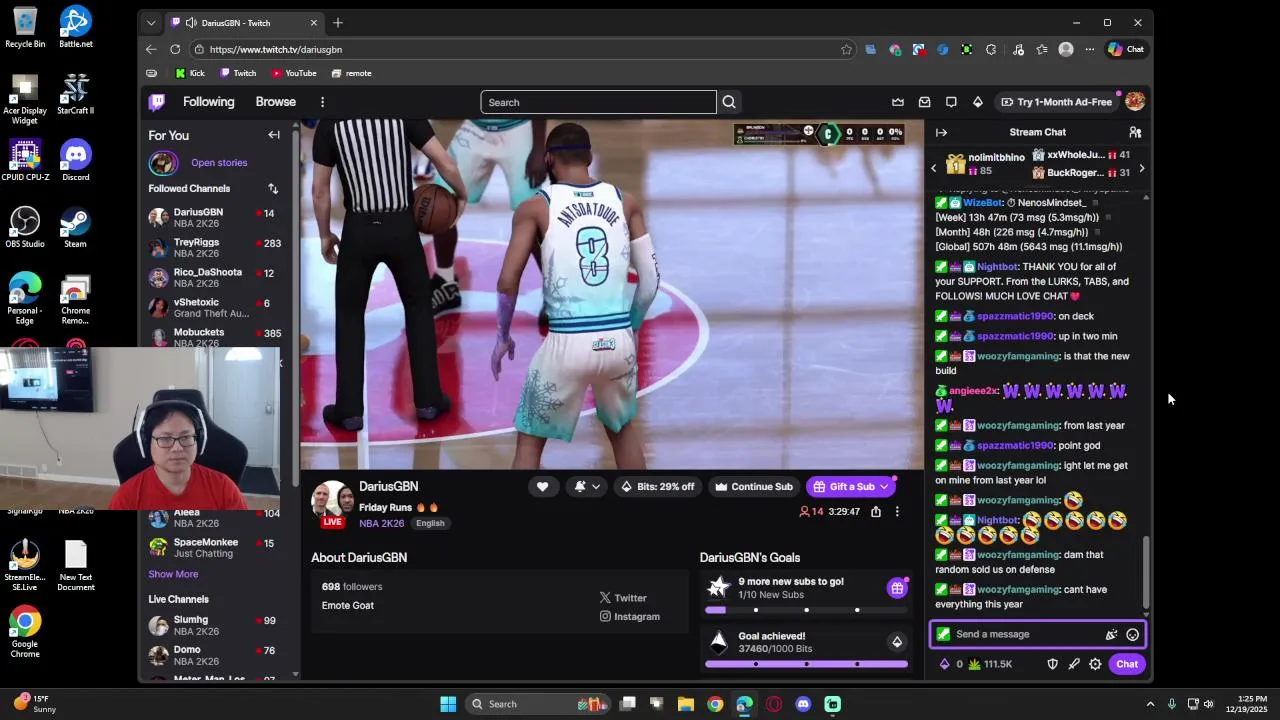Click the sword mod view icon
Viewport: 1280px width, 720px height.
point(1074,664)
